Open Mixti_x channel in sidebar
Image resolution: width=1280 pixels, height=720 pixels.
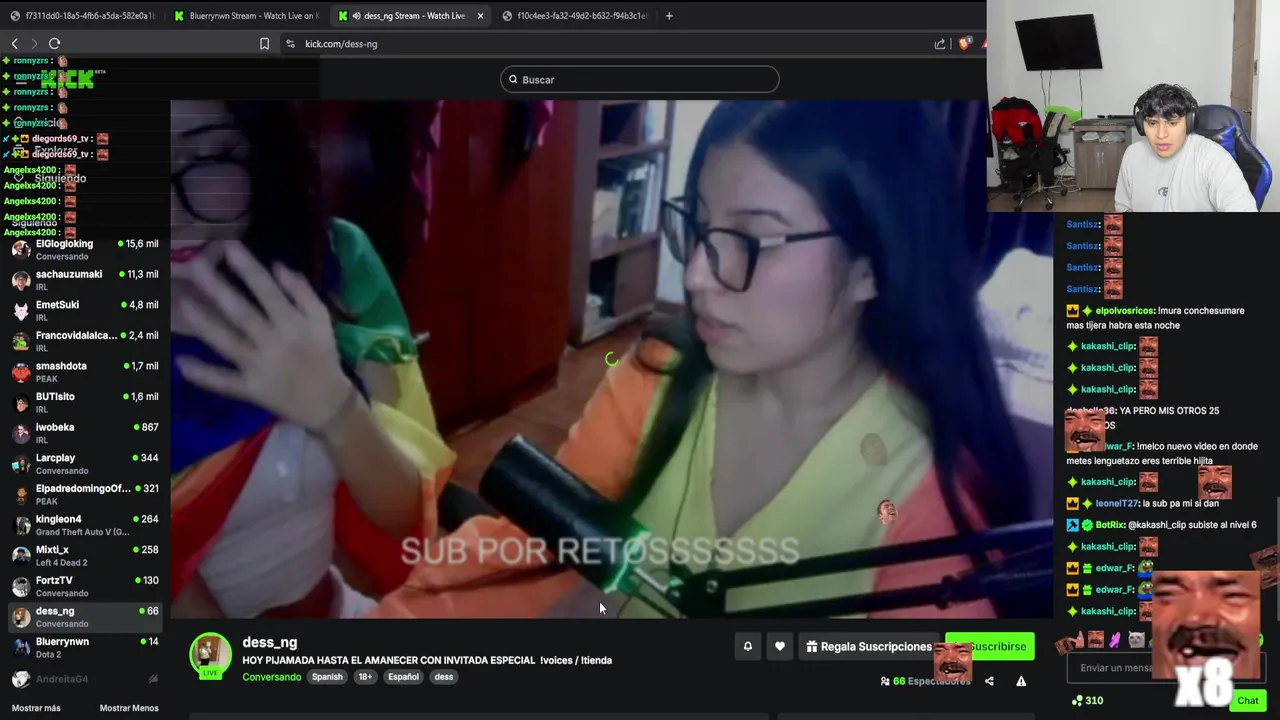tap(85, 555)
